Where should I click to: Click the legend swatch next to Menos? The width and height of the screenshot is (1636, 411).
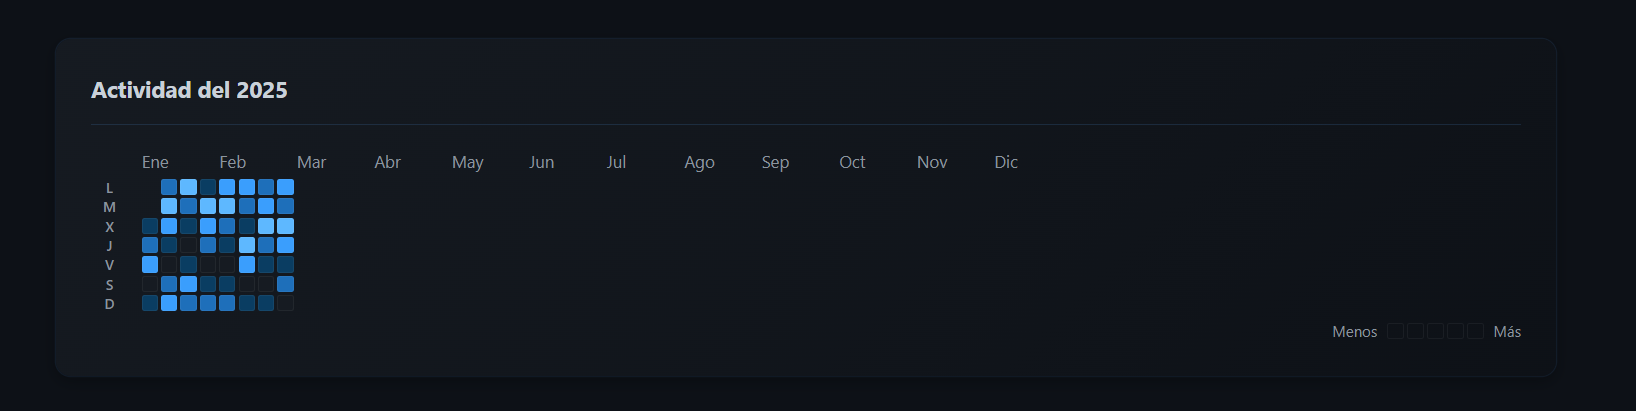tap(1396, 331)
